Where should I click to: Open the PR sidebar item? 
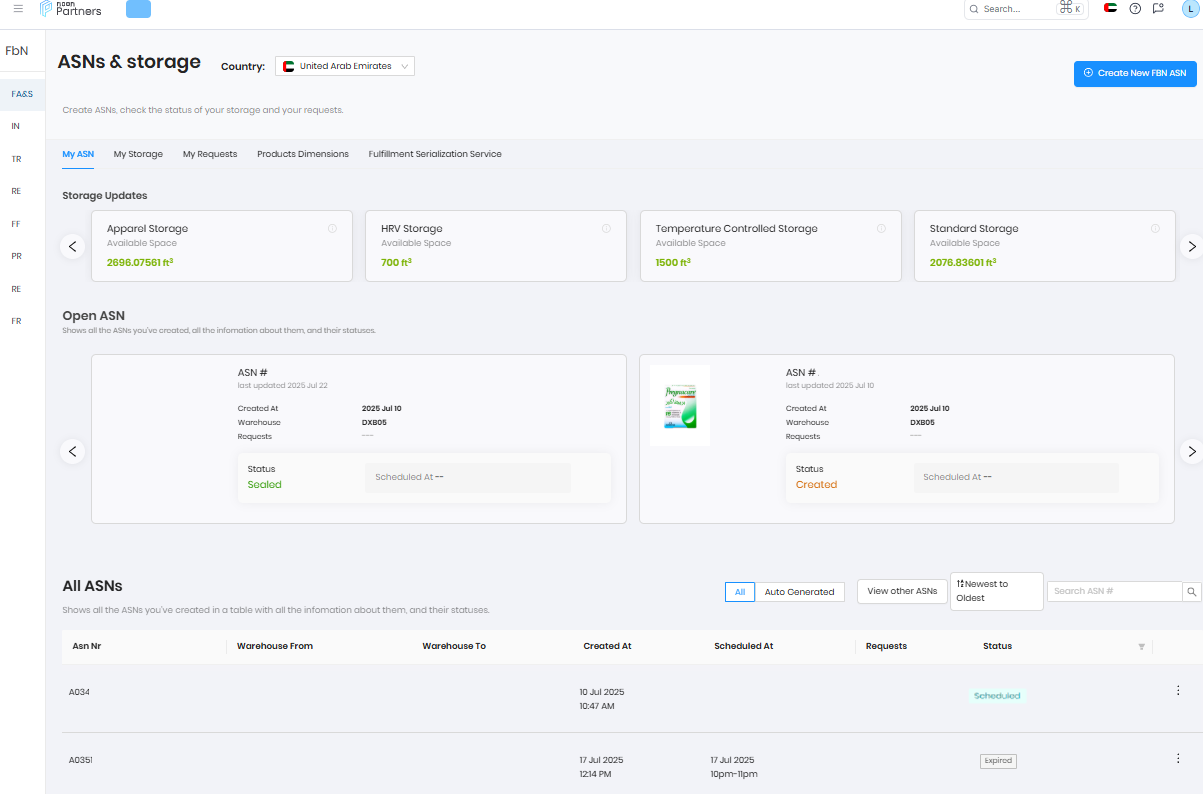coord(16,256)
